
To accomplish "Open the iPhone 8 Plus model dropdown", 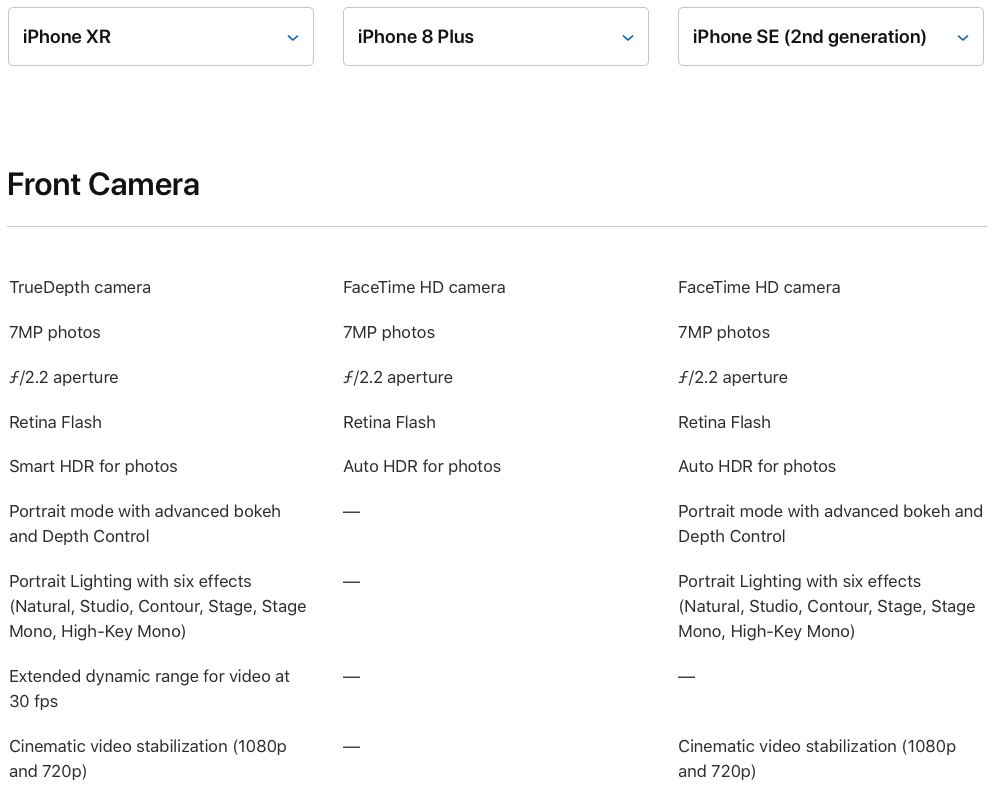I will (496, 37).
